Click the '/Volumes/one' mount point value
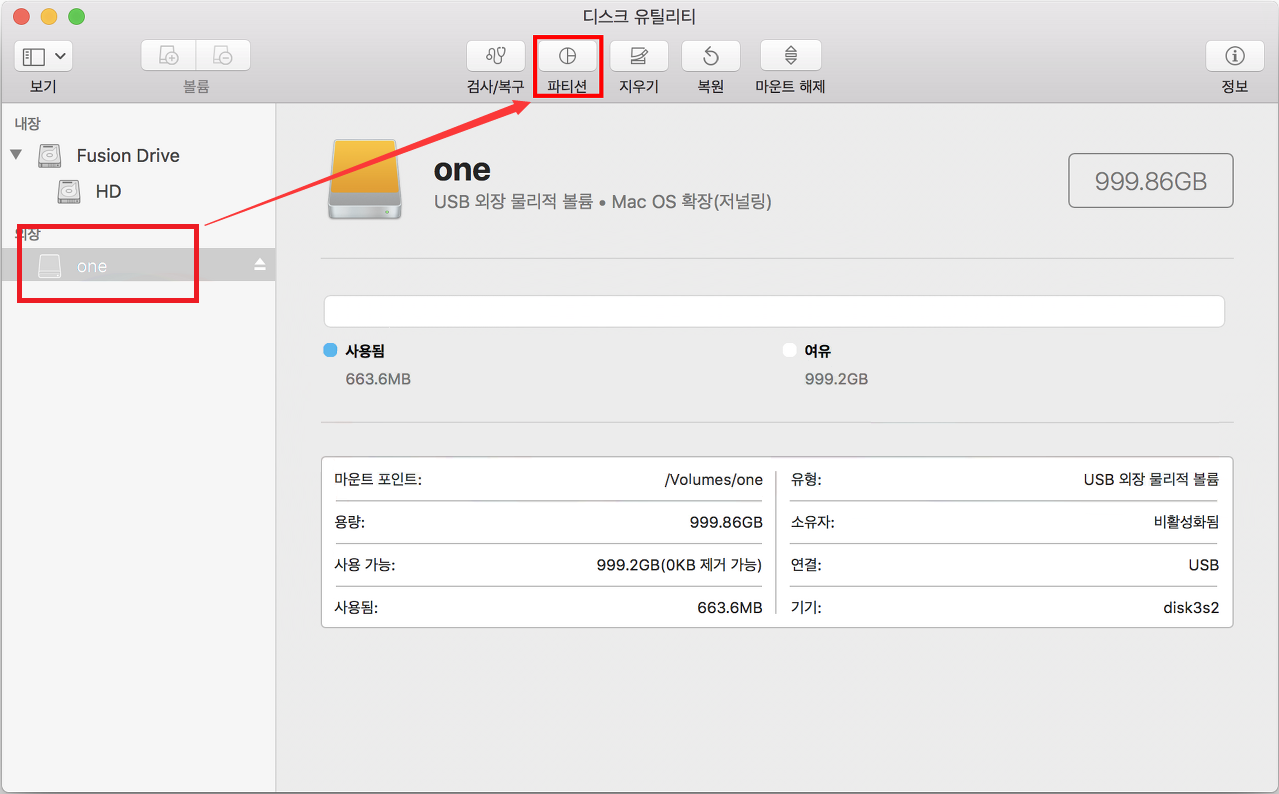Screen dimensions: 1279x794 click(x=714, y=480)
